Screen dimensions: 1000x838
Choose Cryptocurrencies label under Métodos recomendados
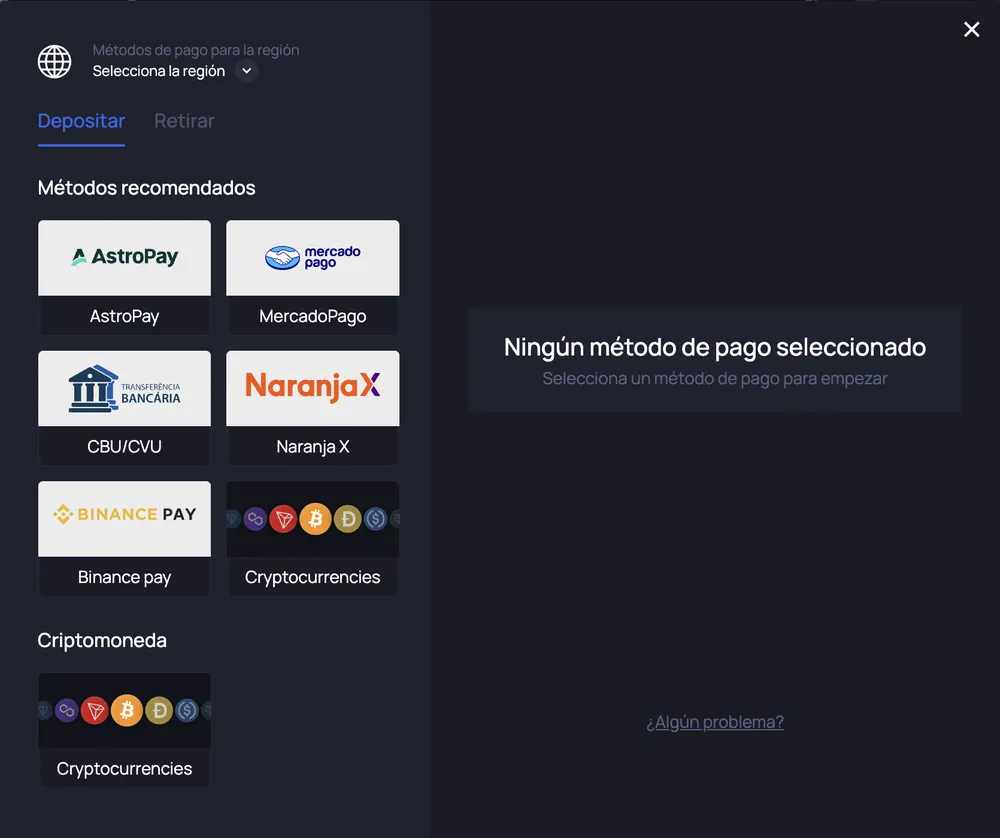(x=312, y=577)
